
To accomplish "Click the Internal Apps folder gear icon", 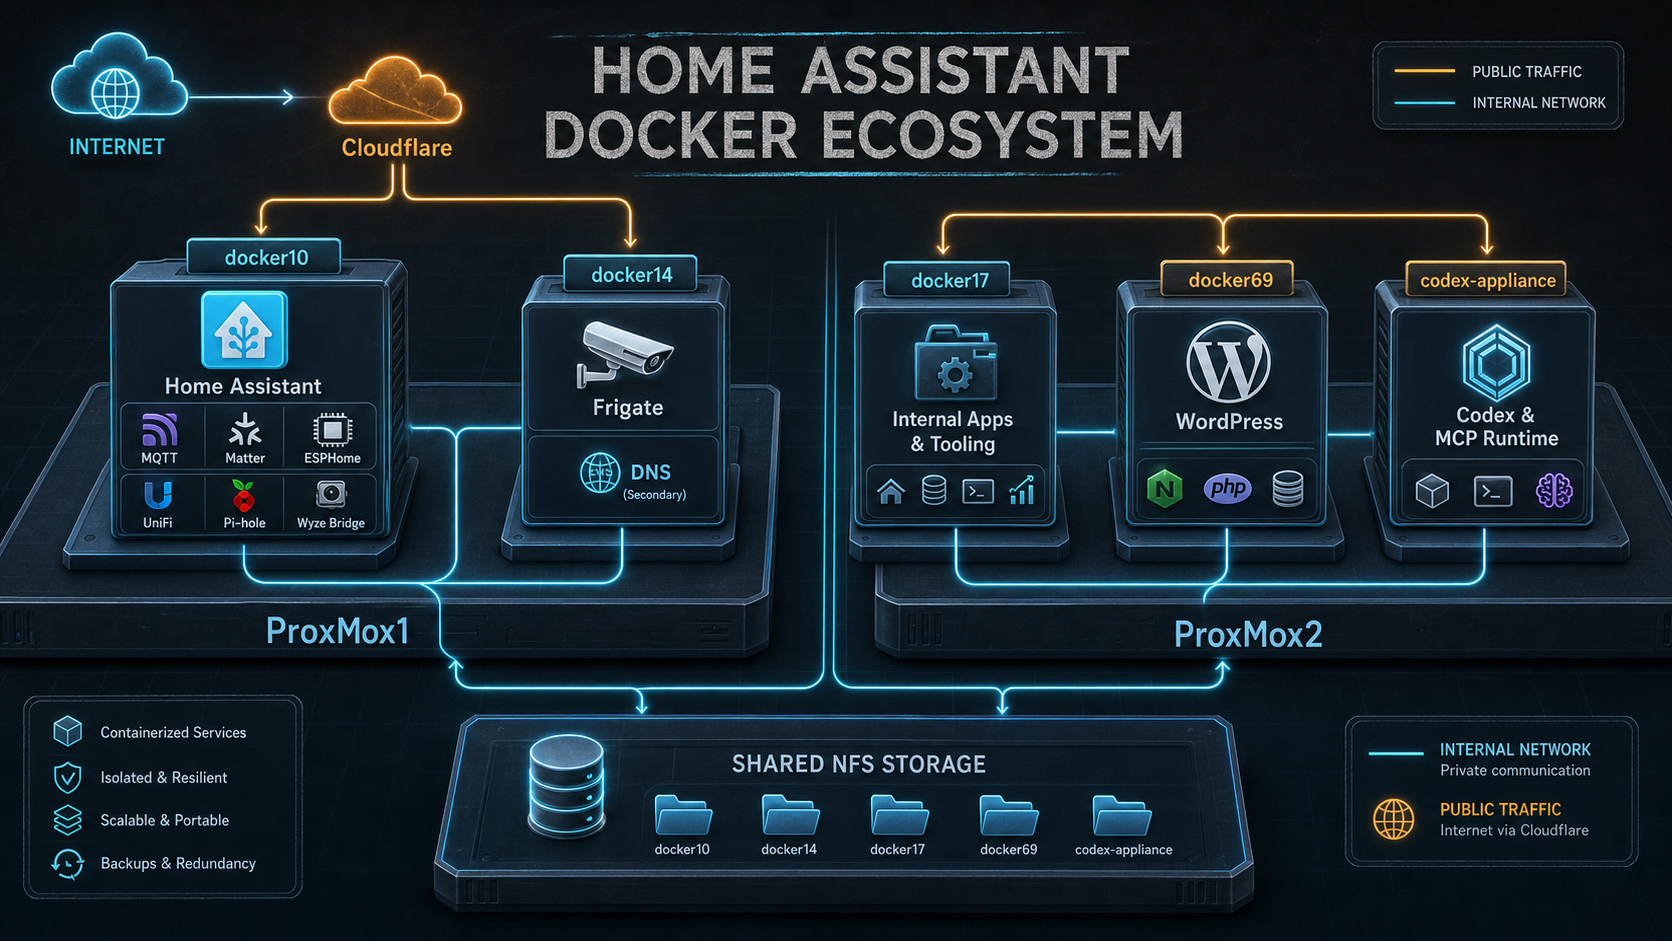I will coord(955,362).
